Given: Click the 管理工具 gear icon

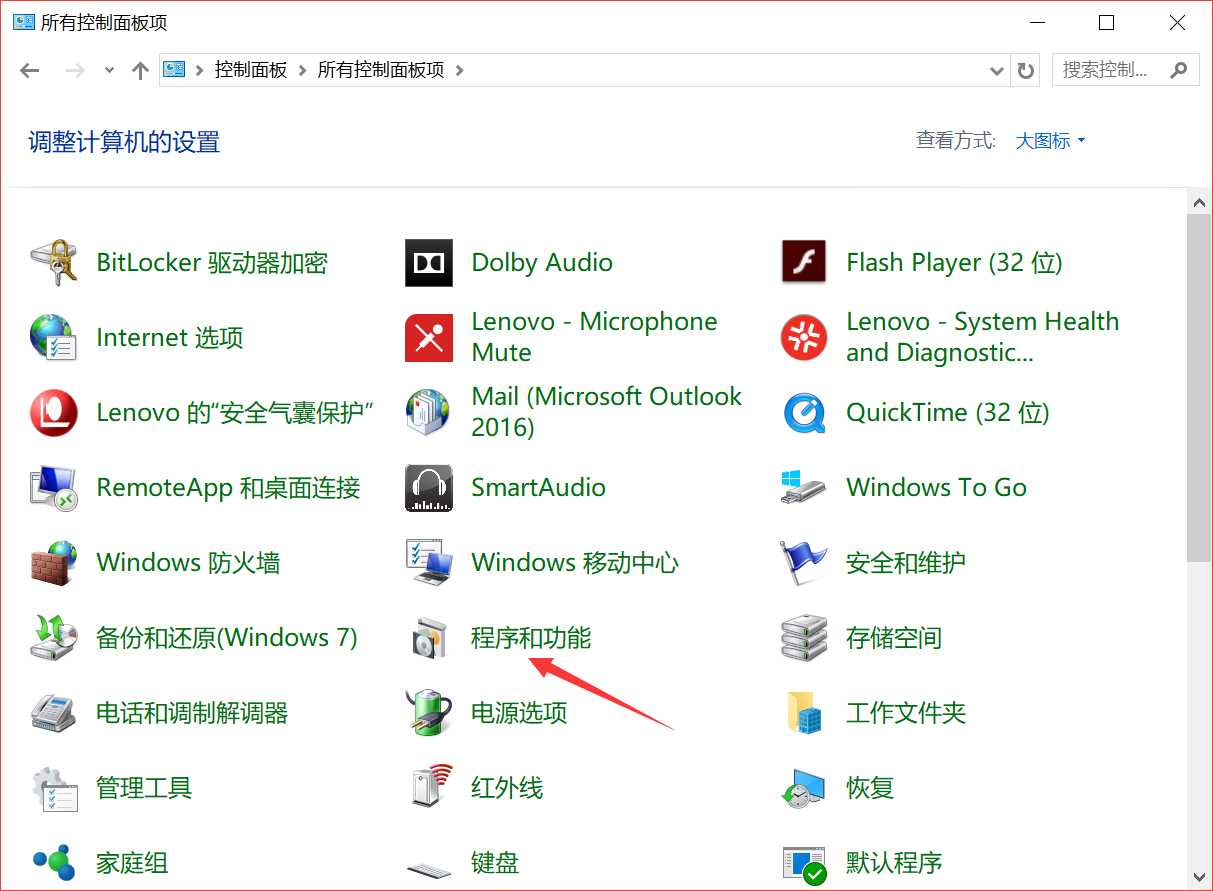Looking at the screenshot, I should (54, 788).
